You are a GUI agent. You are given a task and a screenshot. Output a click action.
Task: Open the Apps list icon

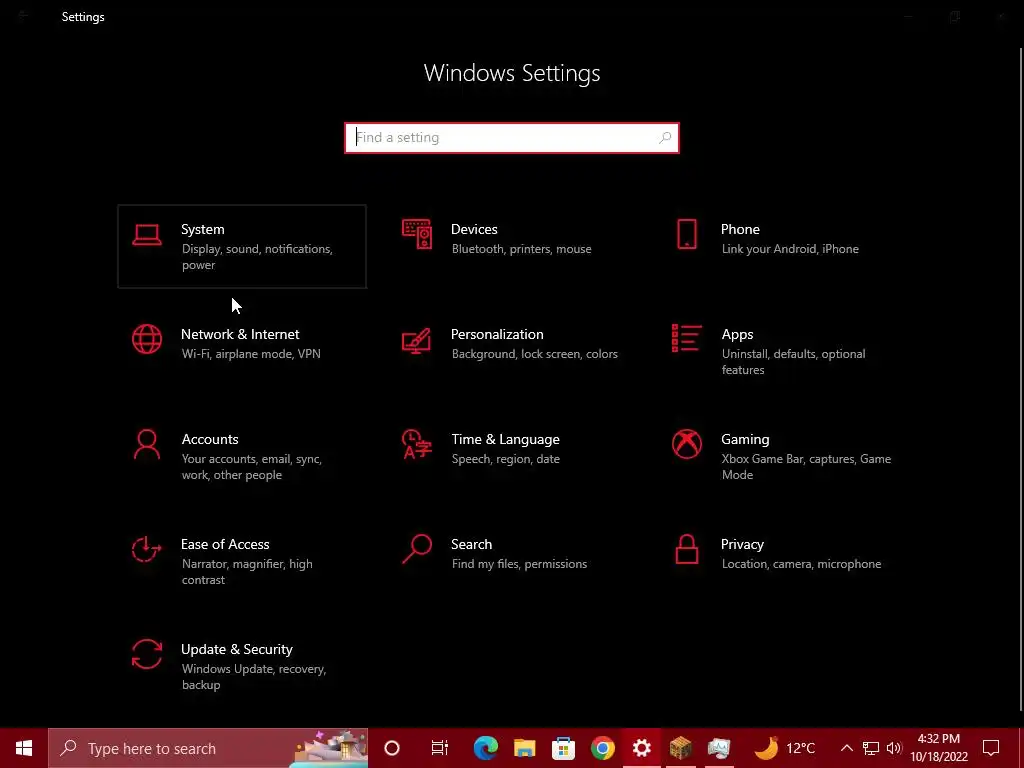tap(686, 338)
